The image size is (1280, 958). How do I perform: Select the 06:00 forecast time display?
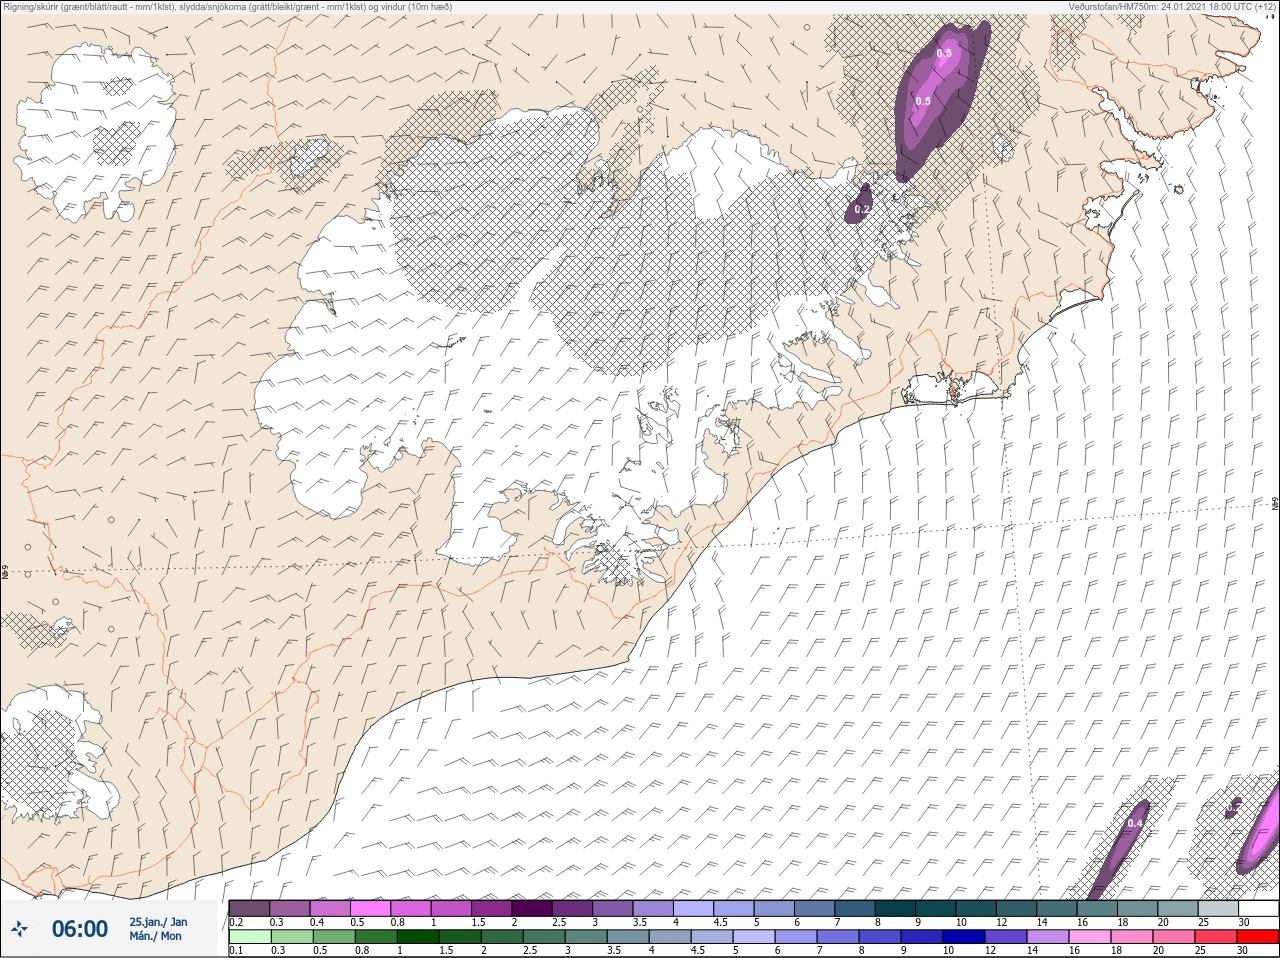(79, 929)
